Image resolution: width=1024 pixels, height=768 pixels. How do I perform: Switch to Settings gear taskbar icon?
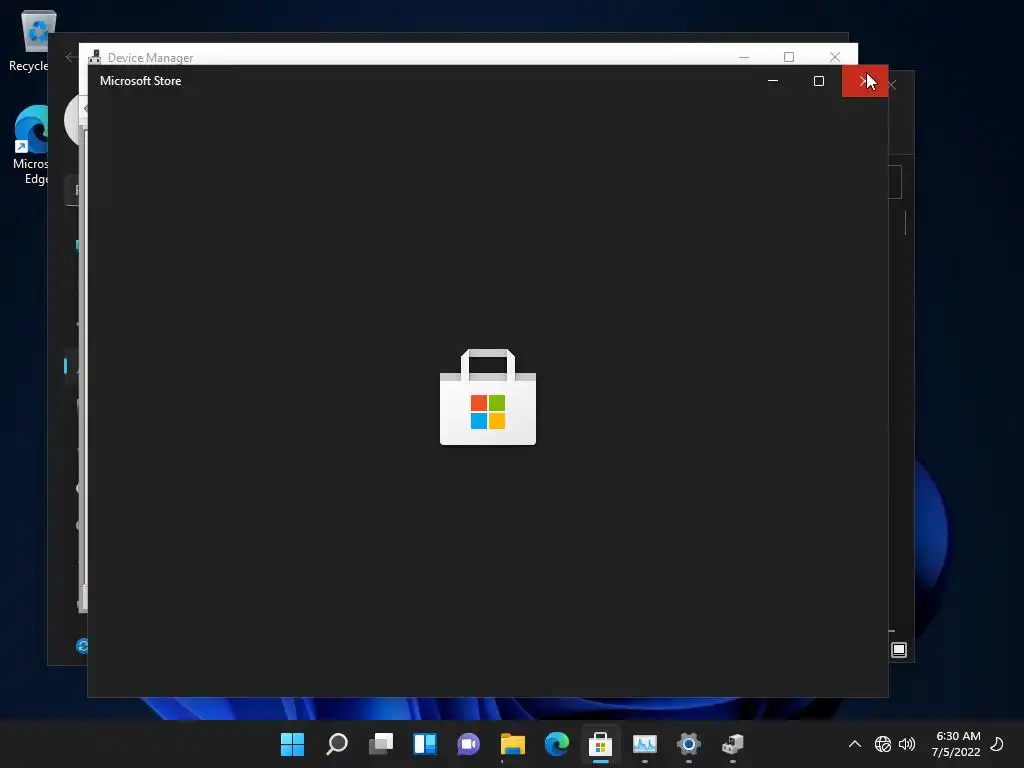[x=688, y=744]
